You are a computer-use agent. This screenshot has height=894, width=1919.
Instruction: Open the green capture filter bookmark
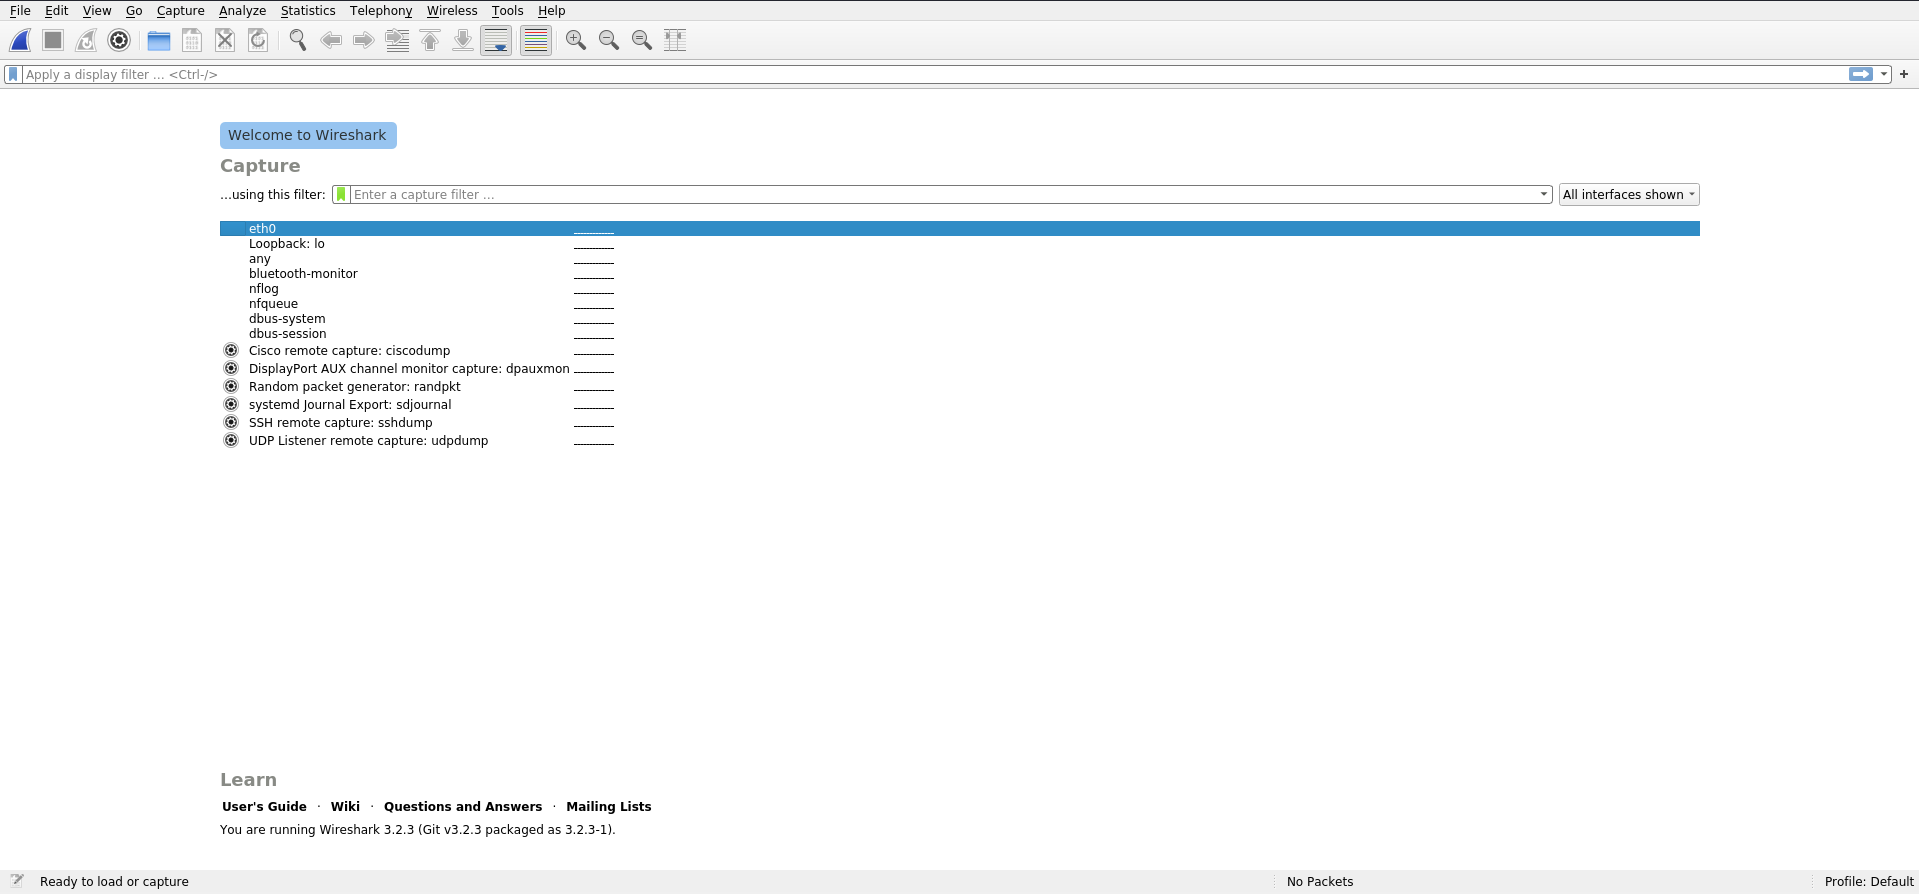341,195
